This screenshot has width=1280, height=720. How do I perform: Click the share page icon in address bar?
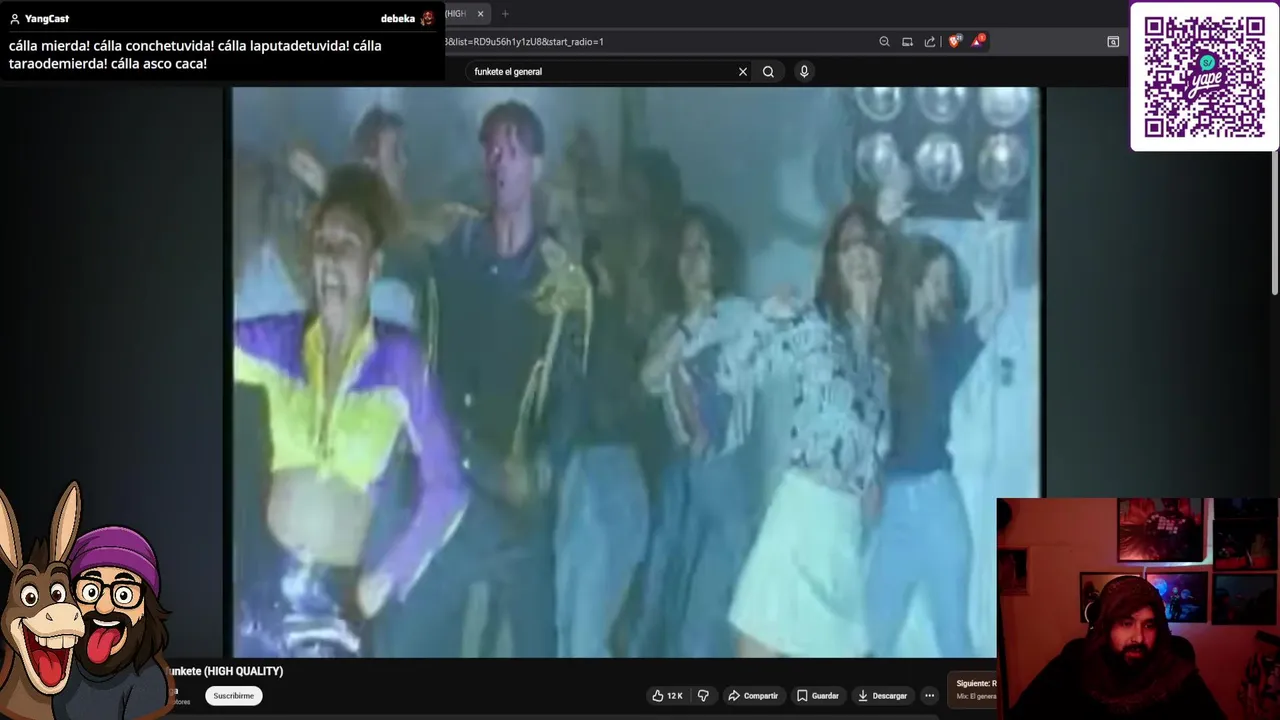point(930,42)
